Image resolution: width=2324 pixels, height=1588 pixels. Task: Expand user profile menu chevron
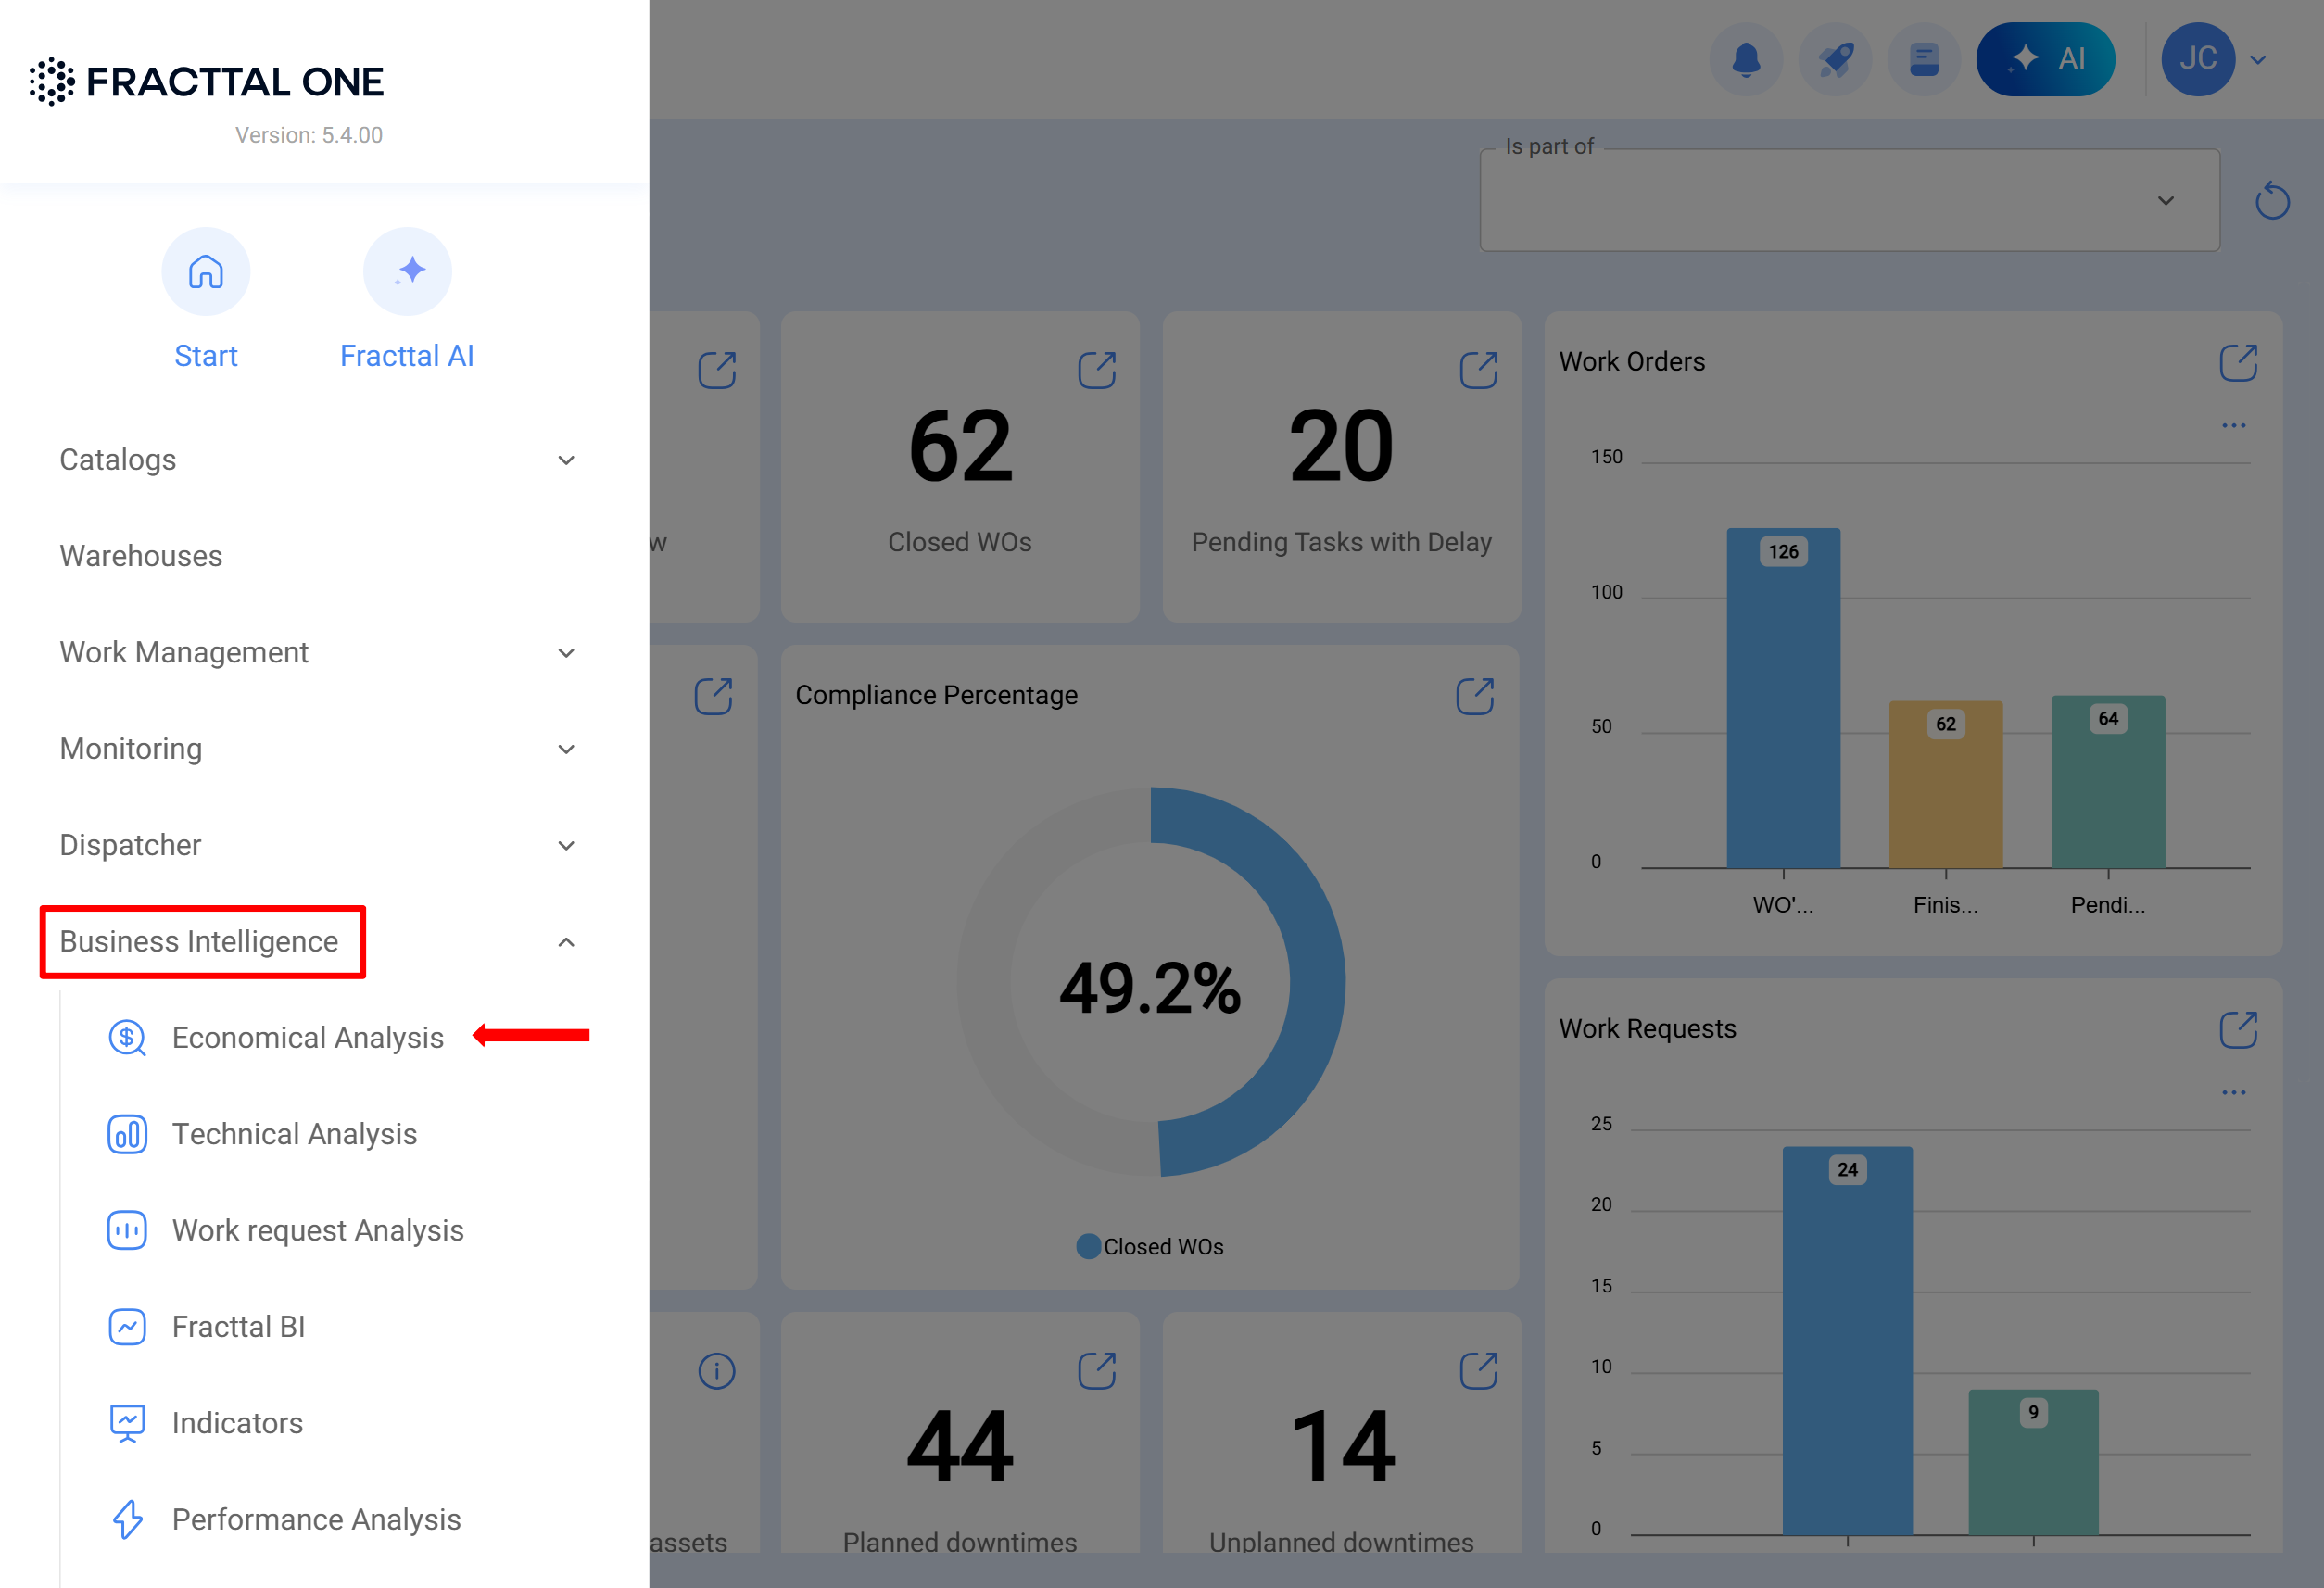[2258, 60]
